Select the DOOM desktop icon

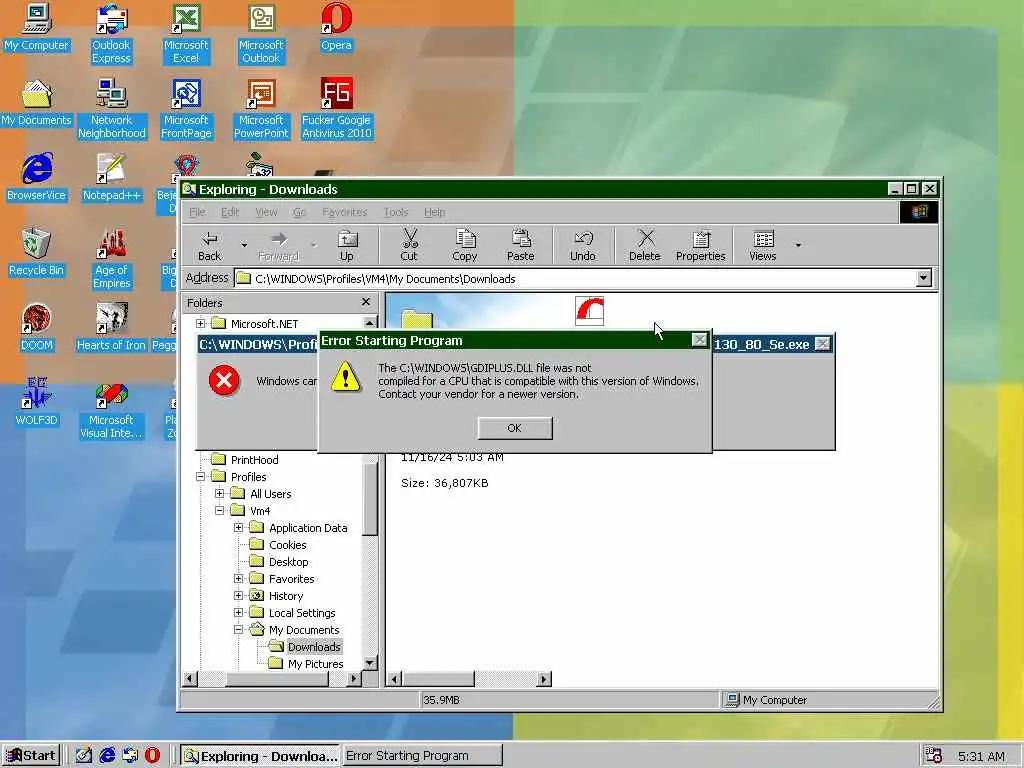[x=37, y=328]
